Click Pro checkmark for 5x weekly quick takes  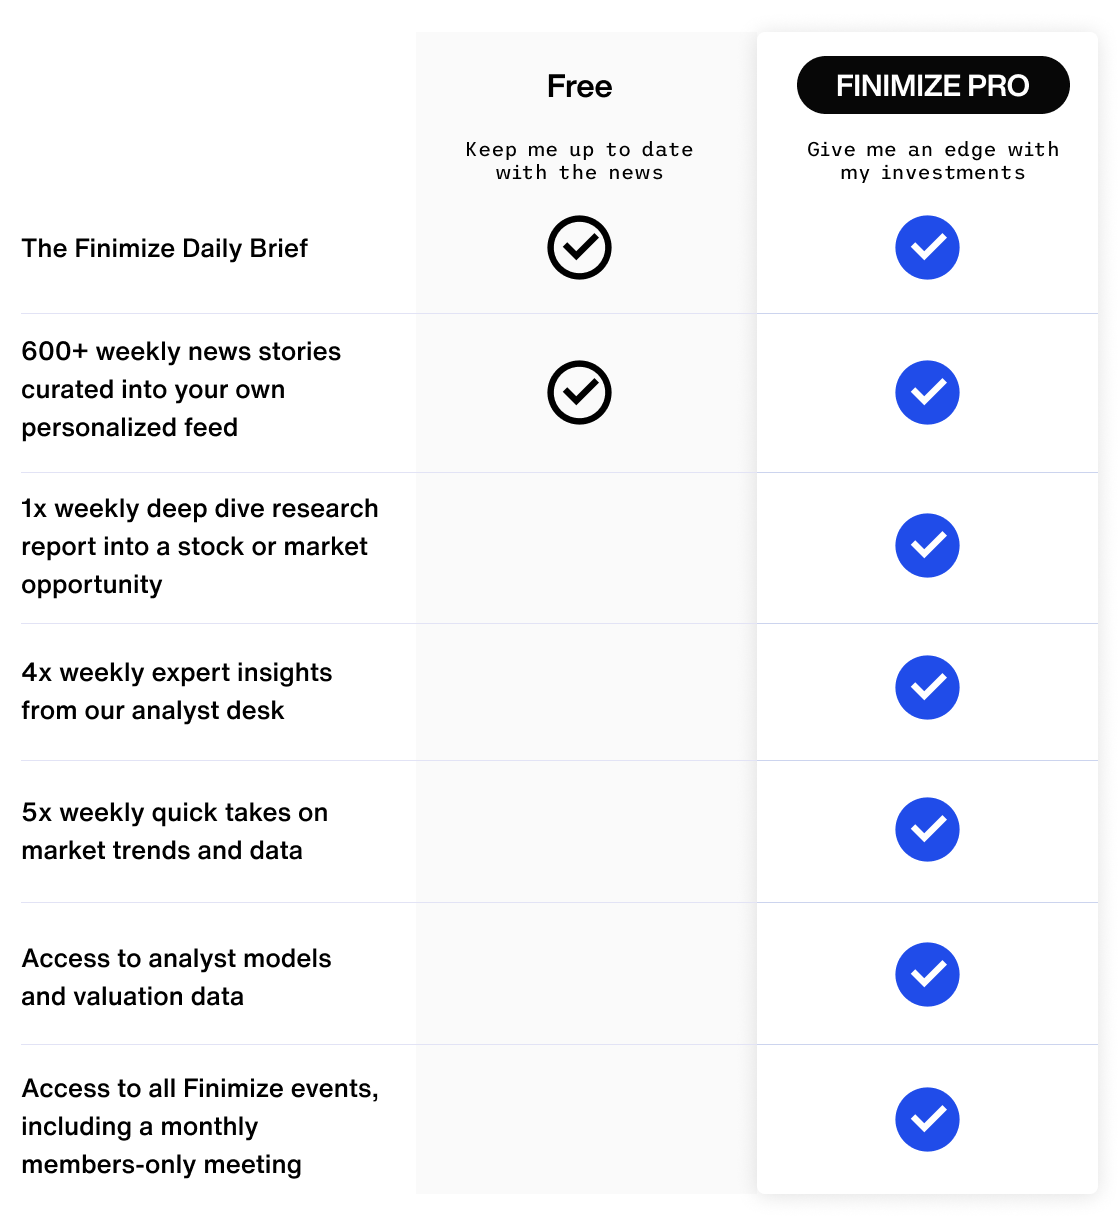click(927, 829)
